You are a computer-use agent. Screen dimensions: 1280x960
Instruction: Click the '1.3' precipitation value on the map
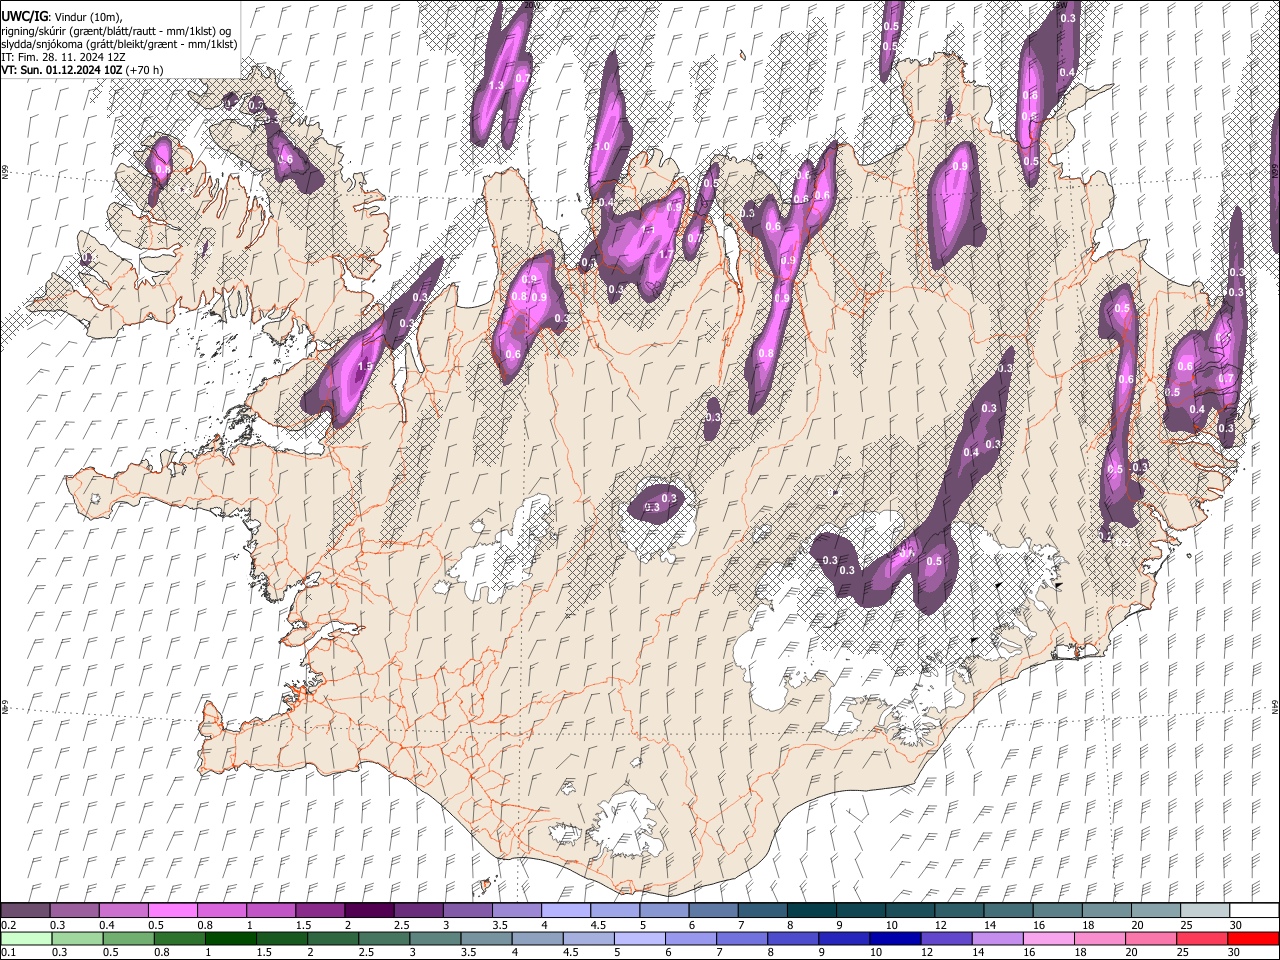pyautogui.click(x=496, y=86)
